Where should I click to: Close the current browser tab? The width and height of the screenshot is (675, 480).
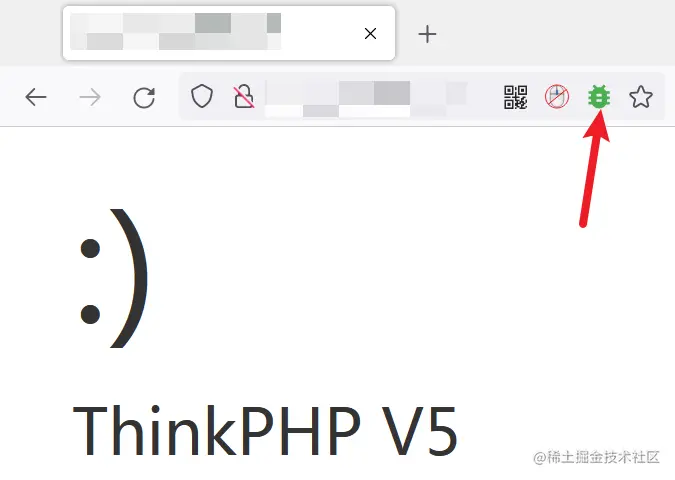click(x=370, y=34)
